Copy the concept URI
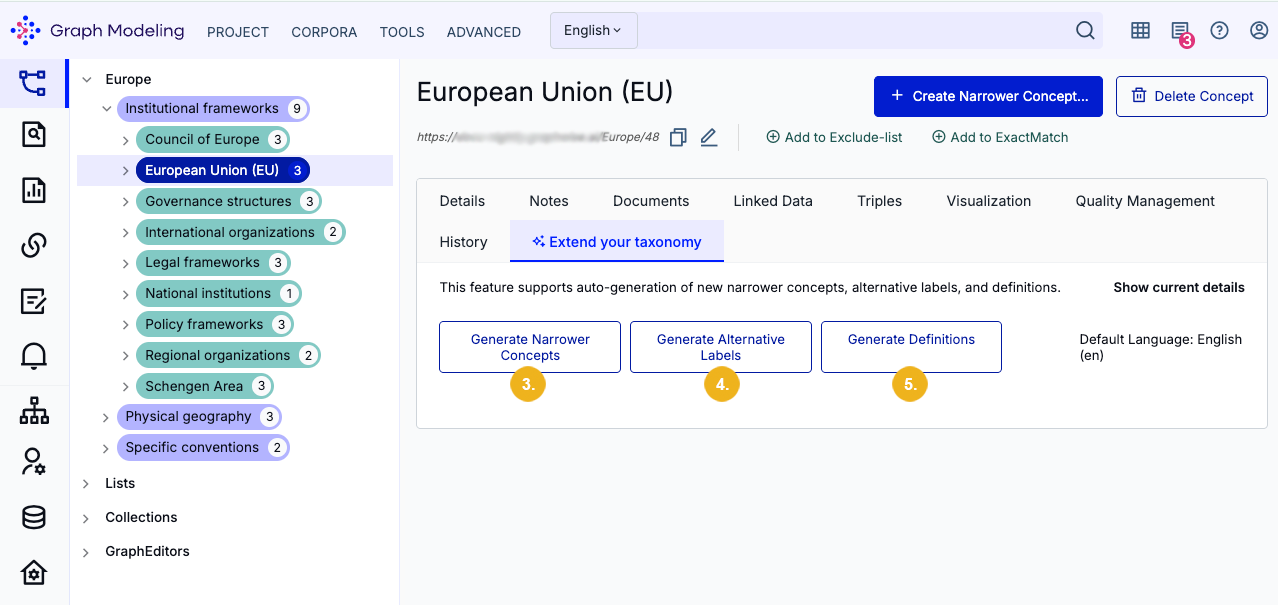This screenshot has height=605, width=1278. [678, 138]
